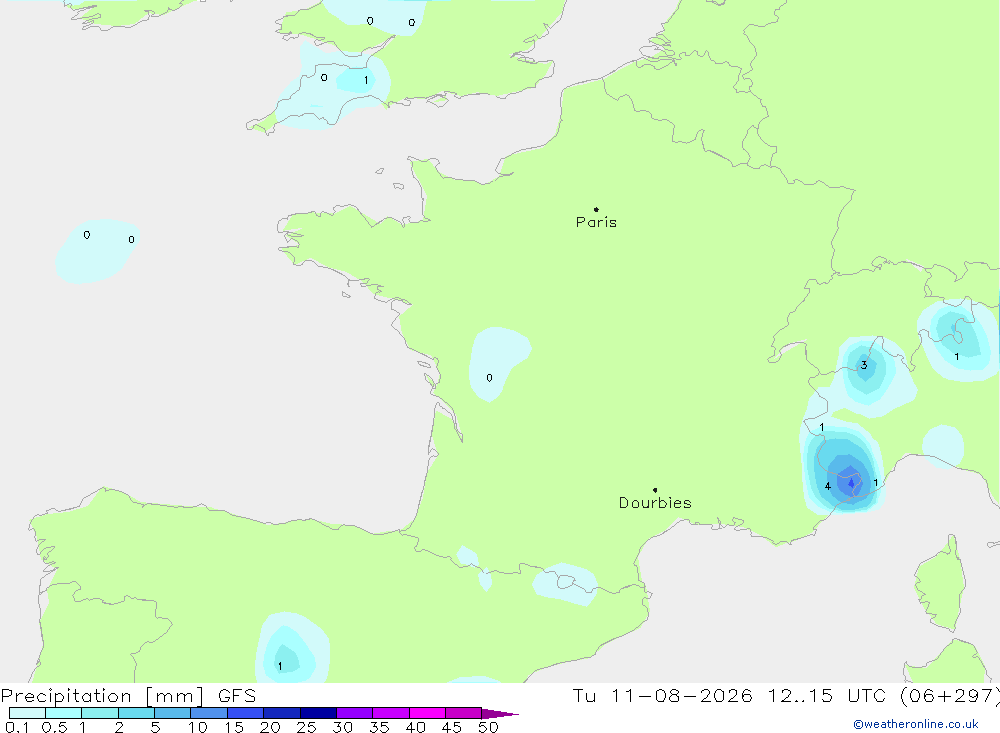This screenshot has height=733, width=1000.
Task: Click the '1' precipitation value in Spain
Action: point(279,666)
